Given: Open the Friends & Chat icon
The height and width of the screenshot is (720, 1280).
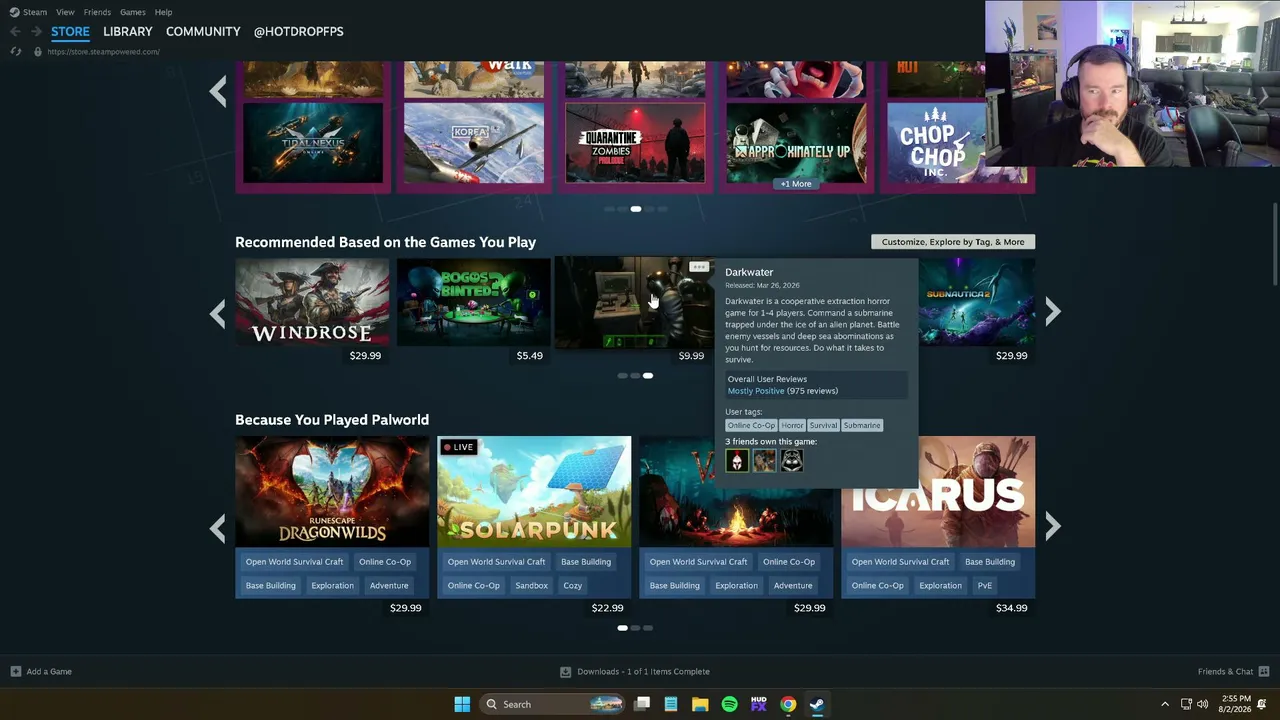Looking at the screenshot, I should tap(1264, 672).
